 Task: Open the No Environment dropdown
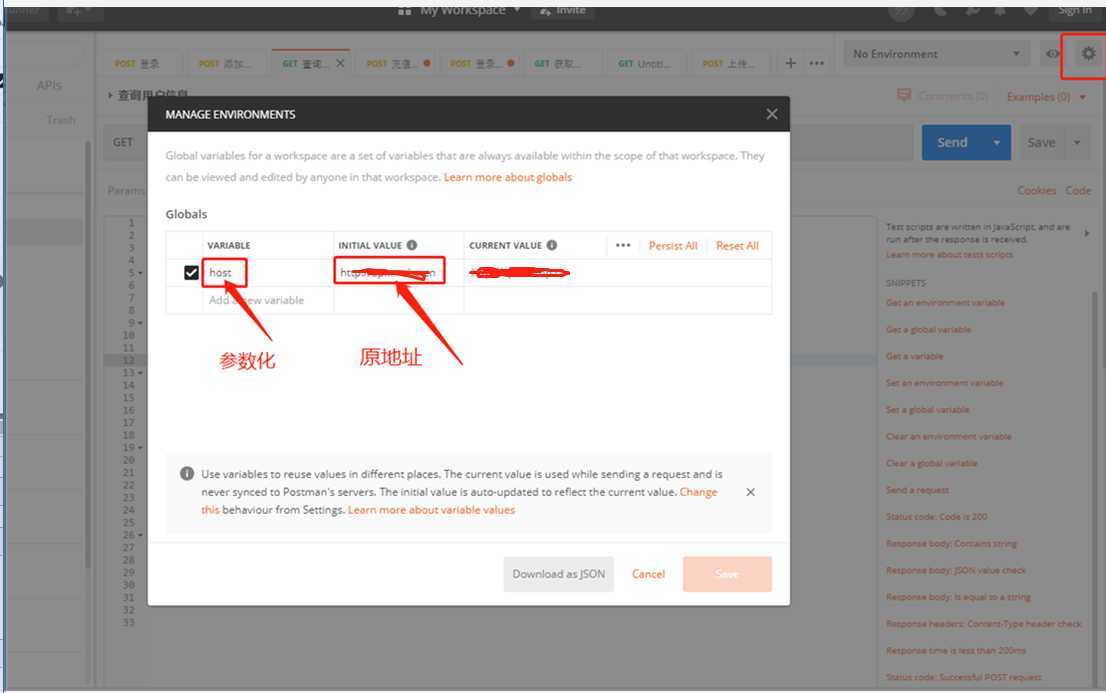[936, 54]
